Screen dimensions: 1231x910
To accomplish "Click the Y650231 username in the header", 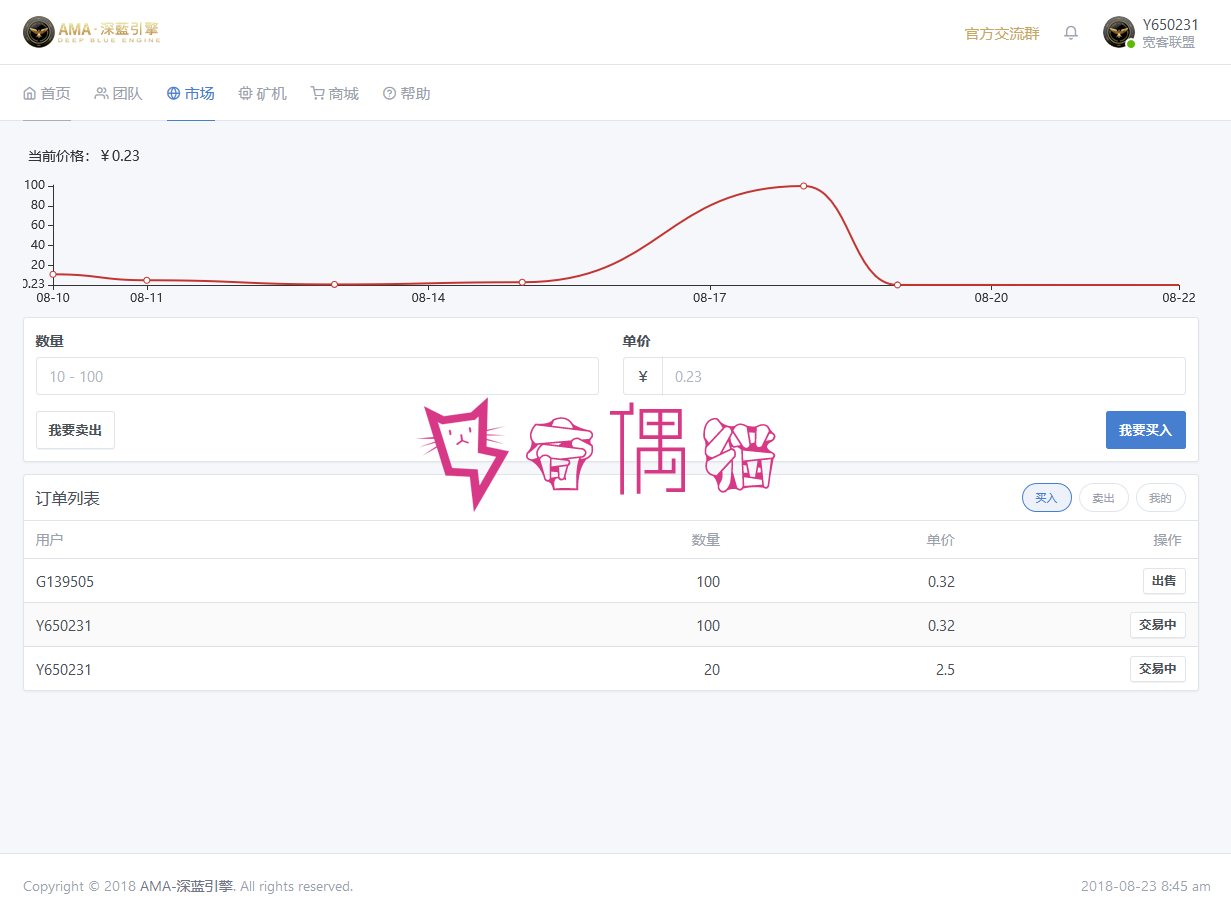I will [x=1171, y=25].
